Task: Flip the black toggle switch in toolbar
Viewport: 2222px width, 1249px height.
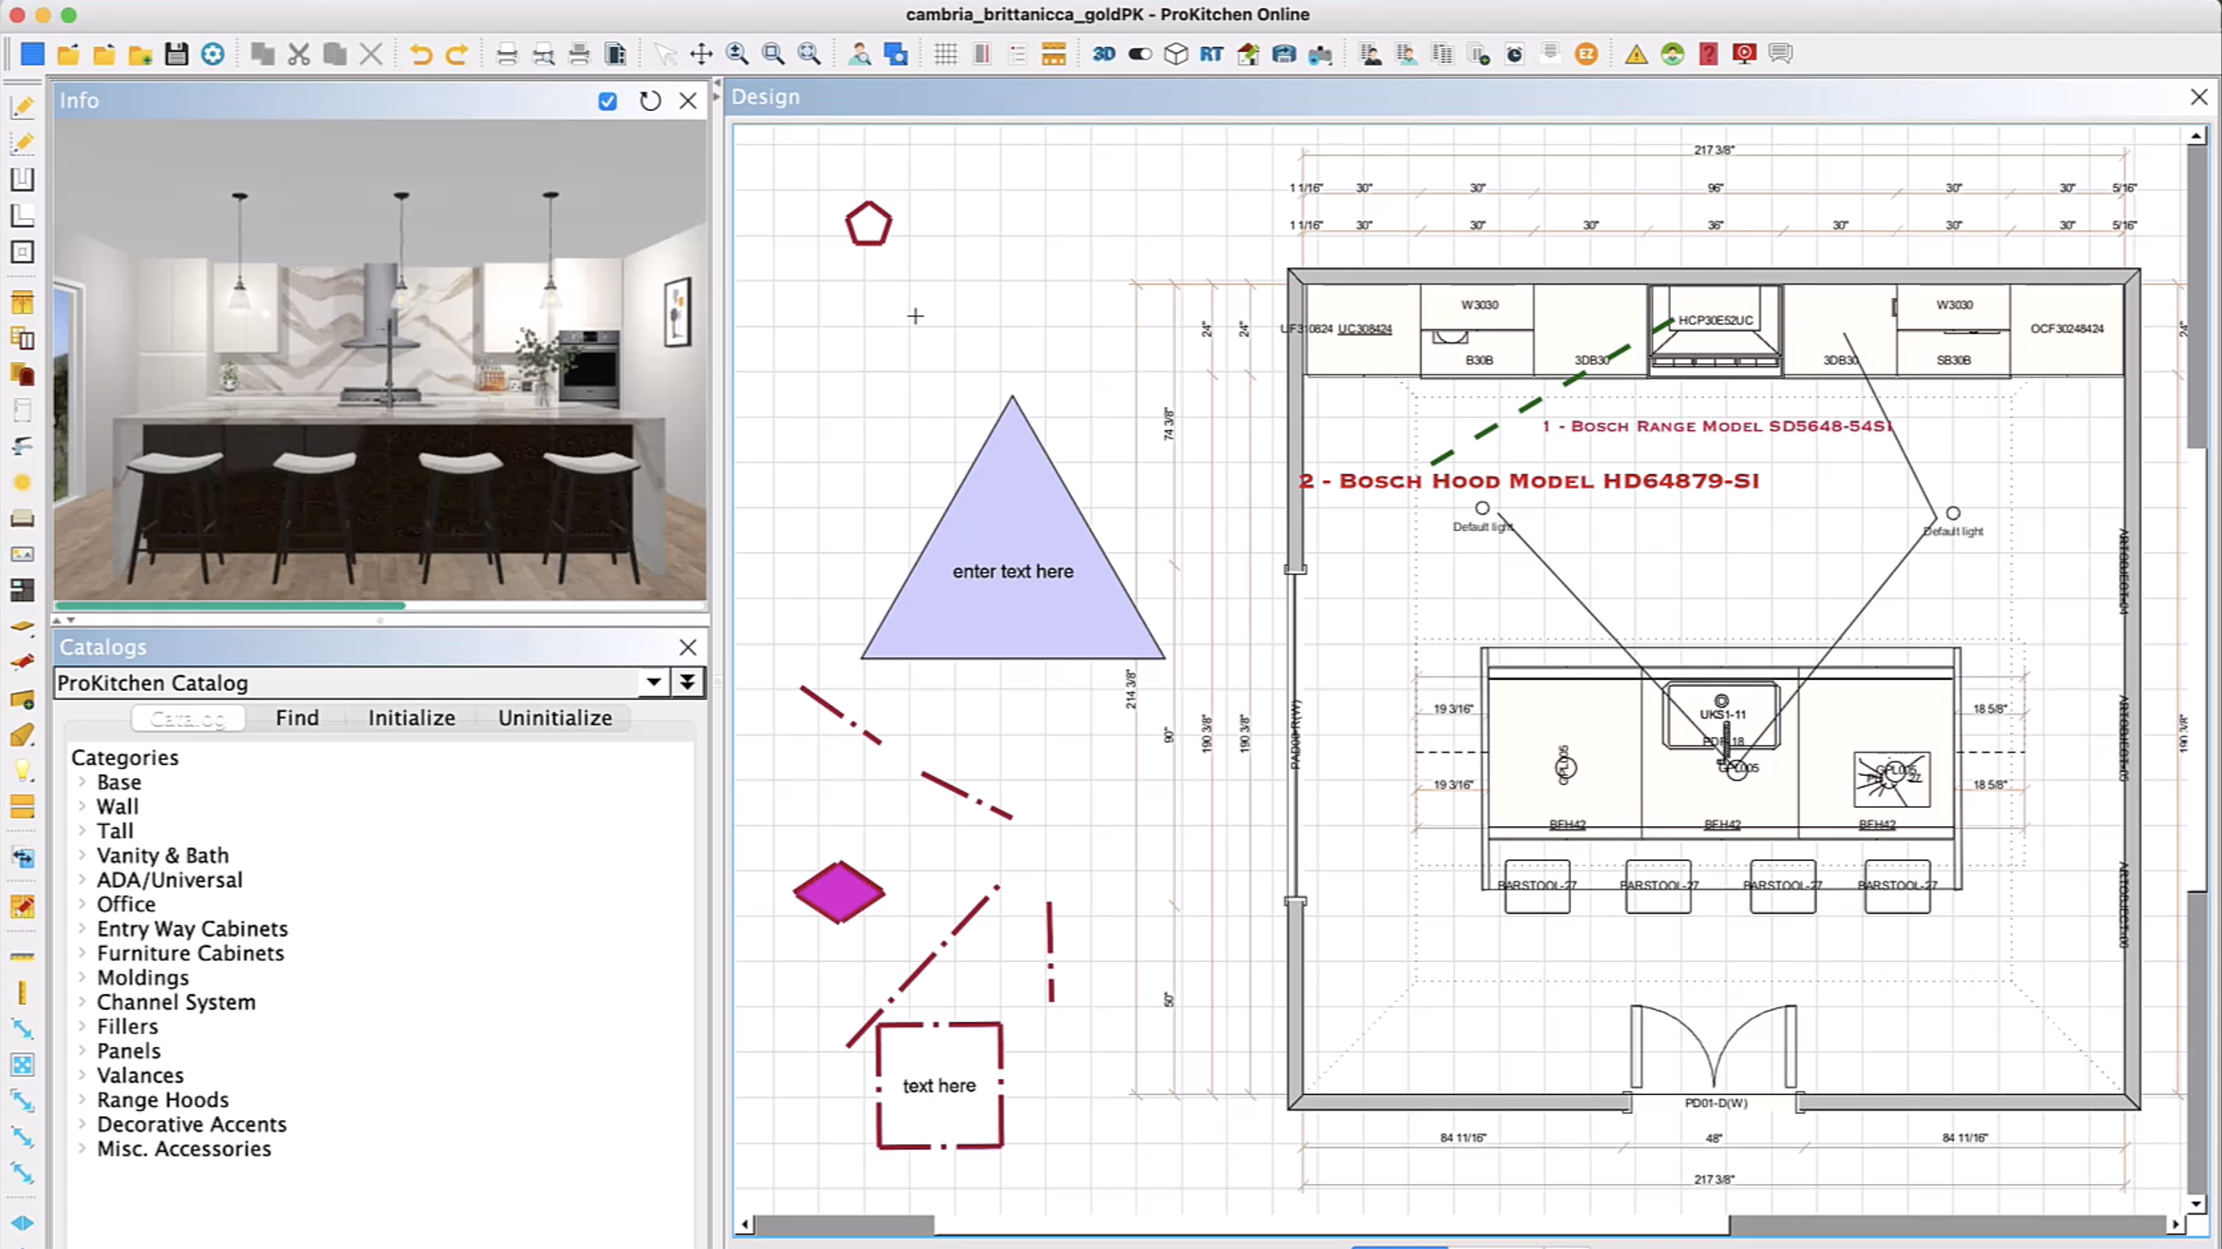Action: pyautogui.click(x=1140, y=54)
